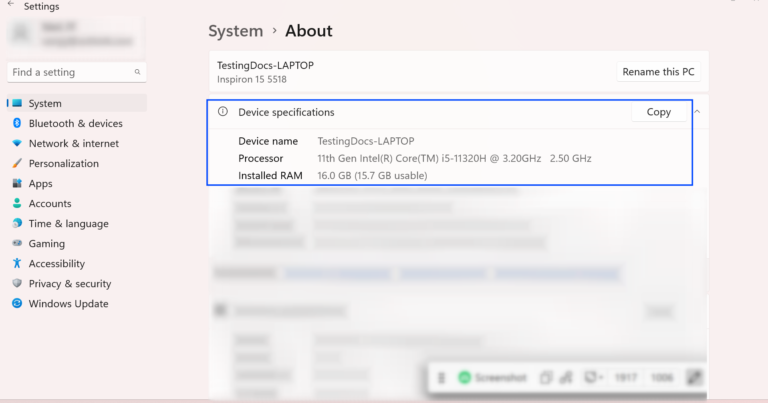Click the Device specifications info icon
Image resolution: width=768 pixels, height=403 pixels.
click(x=223, y=111)
